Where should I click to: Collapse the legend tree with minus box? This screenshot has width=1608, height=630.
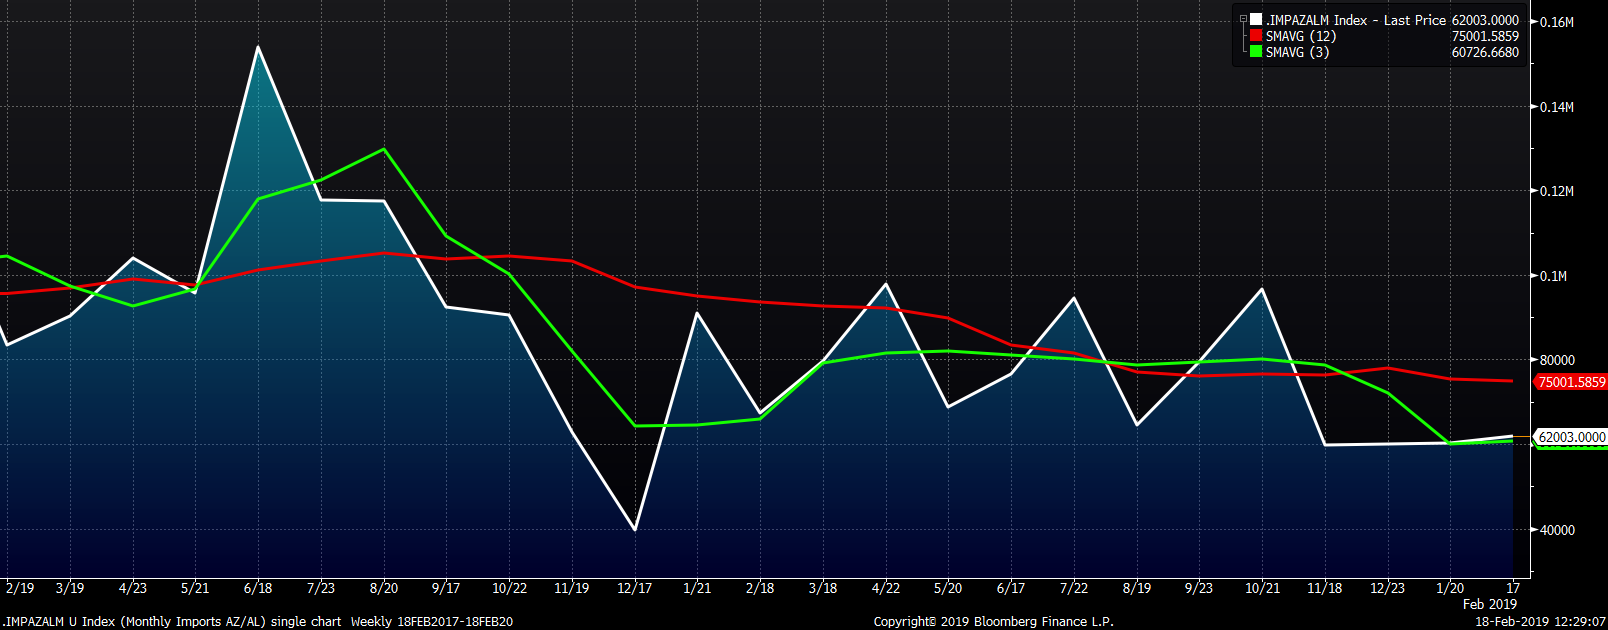(x=1243, y=19)
